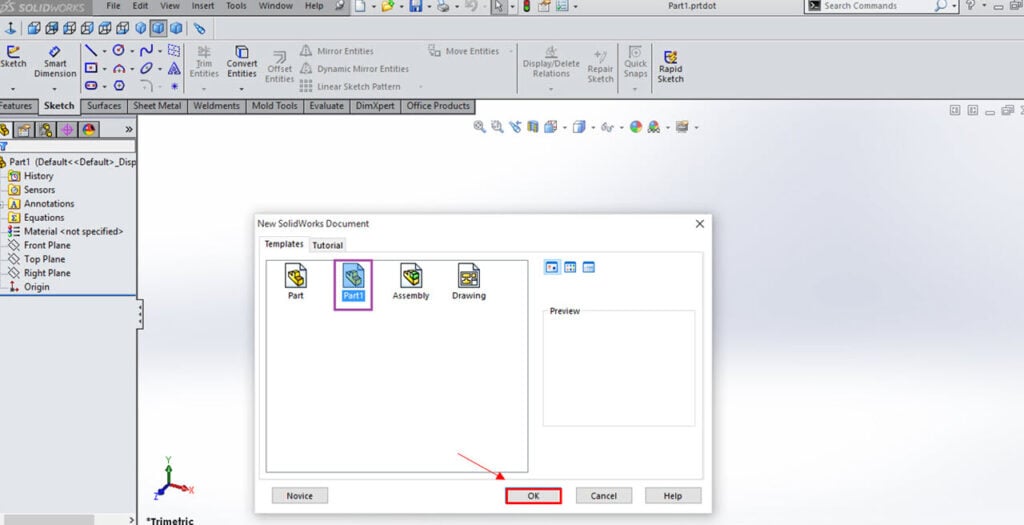Launch the Rapid Sketch tool
Viewport: 1024px width, 525px height.
pyautogui.click(x=670, y=67)
